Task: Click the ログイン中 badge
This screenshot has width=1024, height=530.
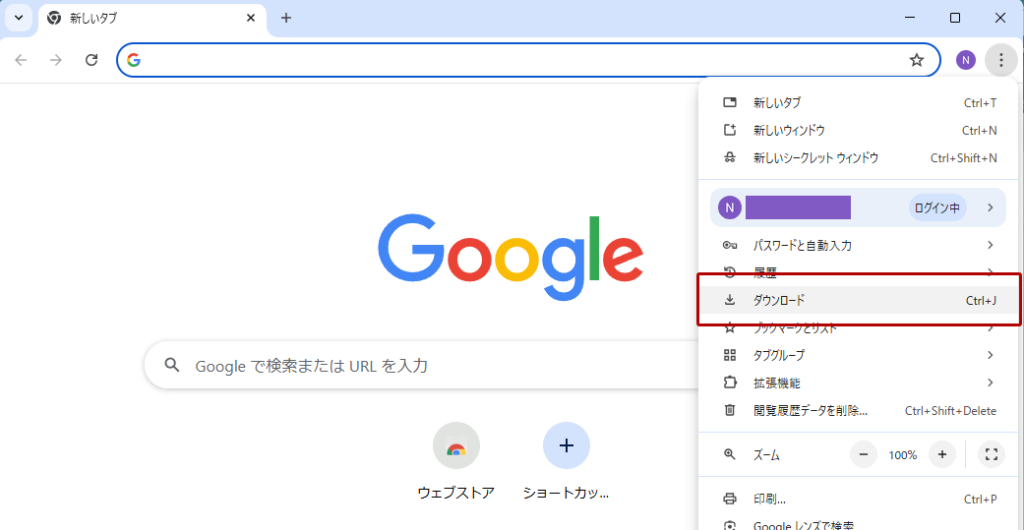Action: click(938, 208)
